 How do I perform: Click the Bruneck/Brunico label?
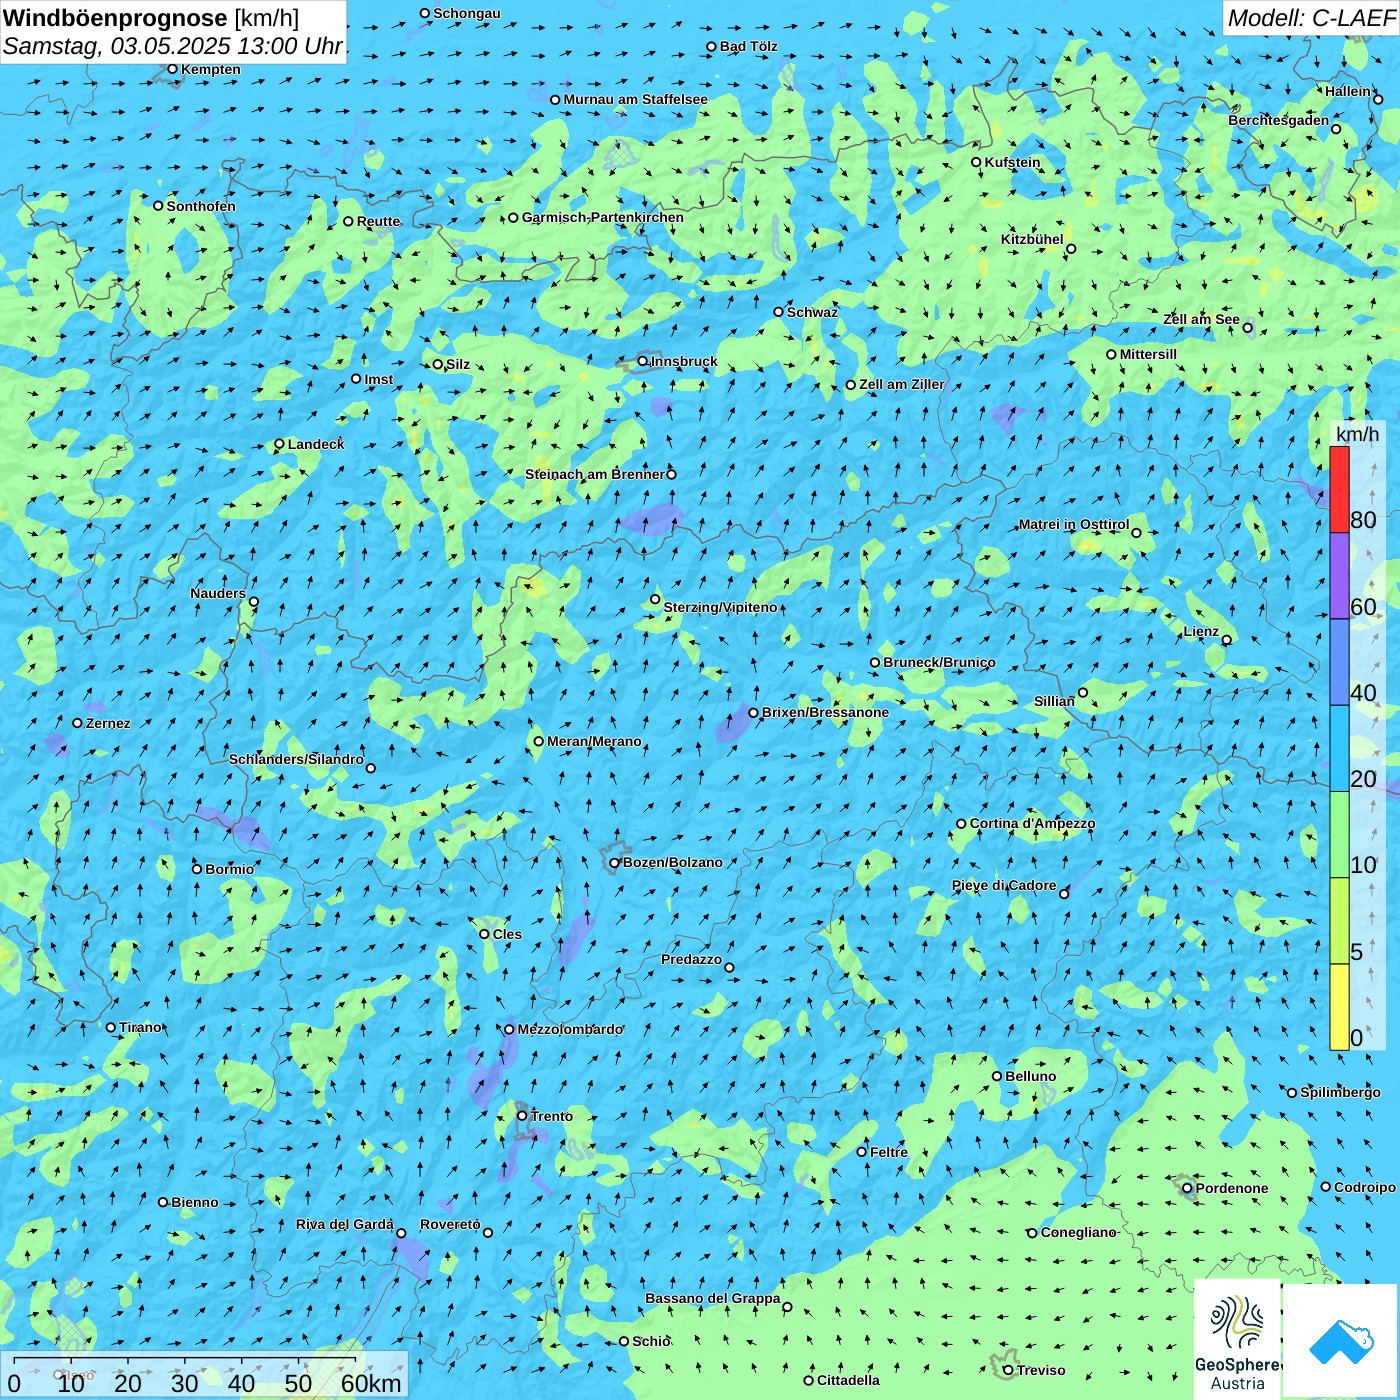[x=939, y=662]
